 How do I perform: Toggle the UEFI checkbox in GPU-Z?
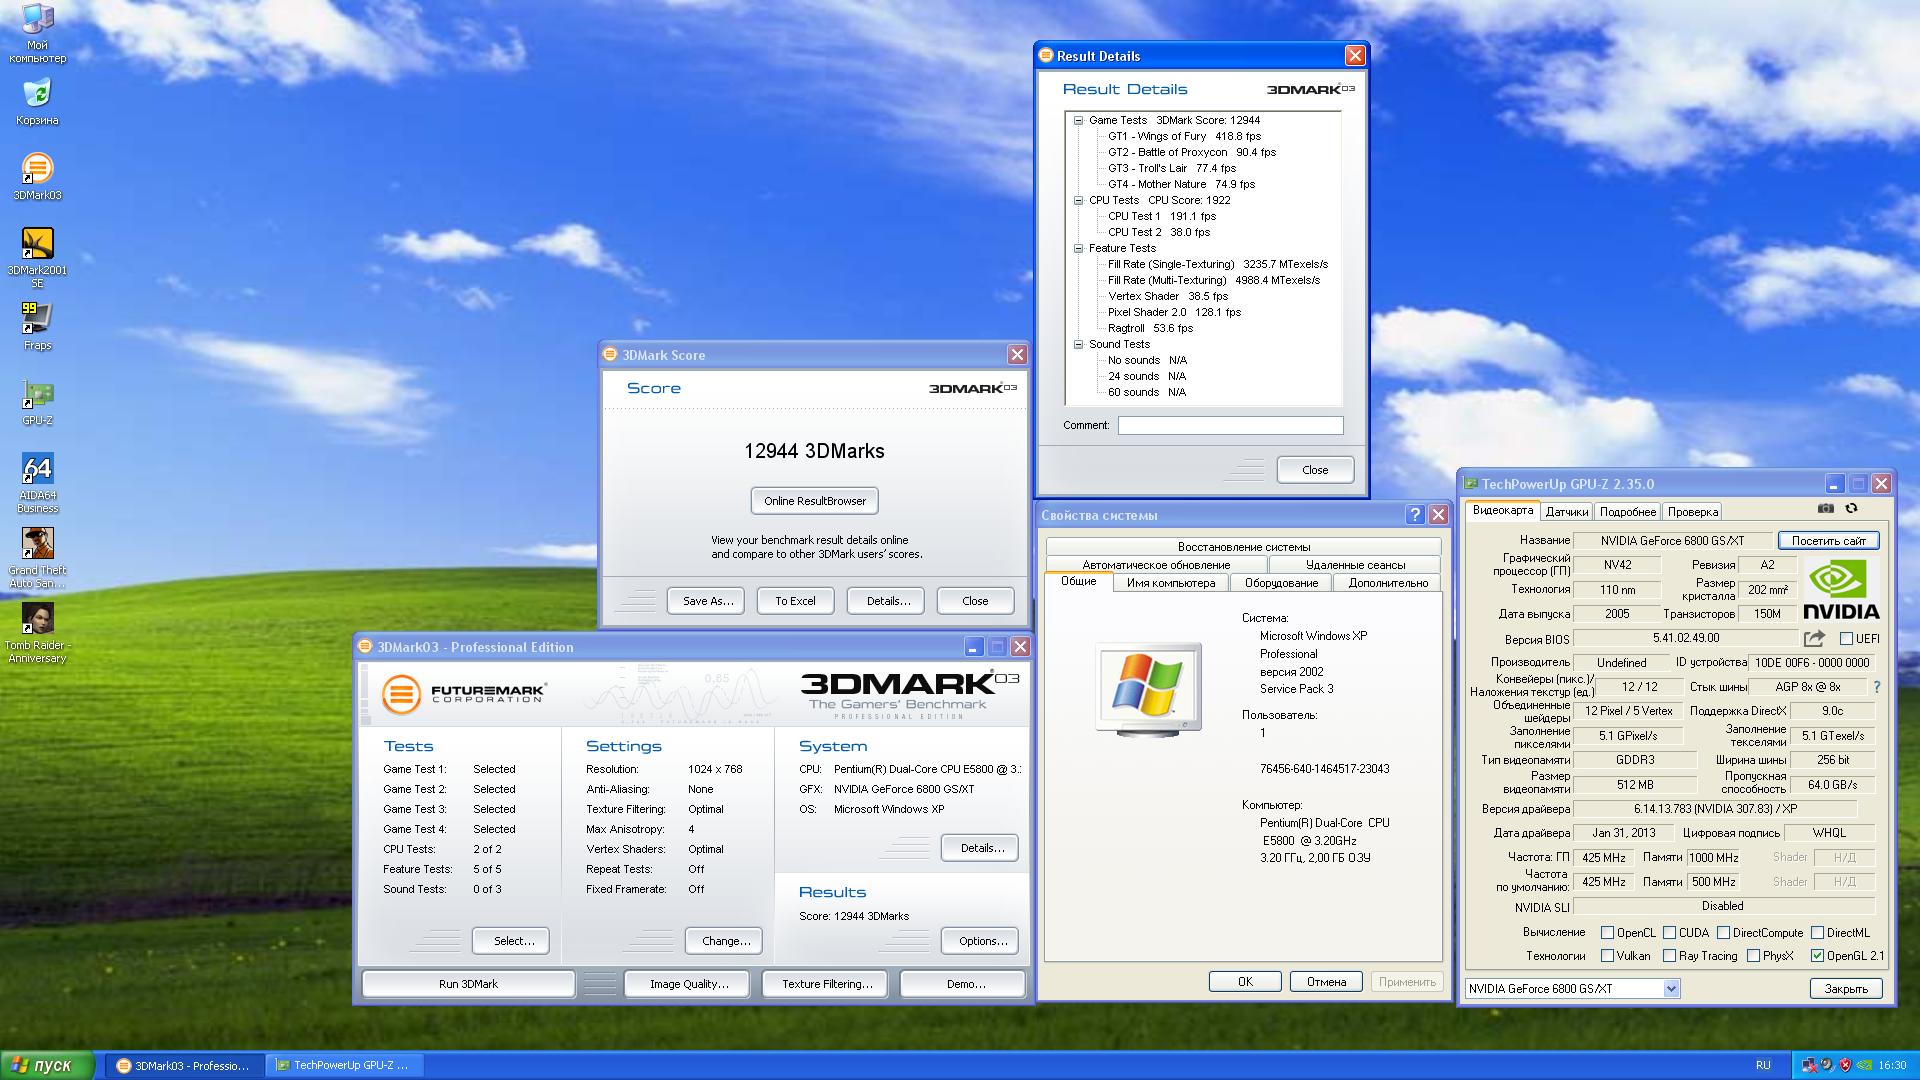coord(1846,638)
